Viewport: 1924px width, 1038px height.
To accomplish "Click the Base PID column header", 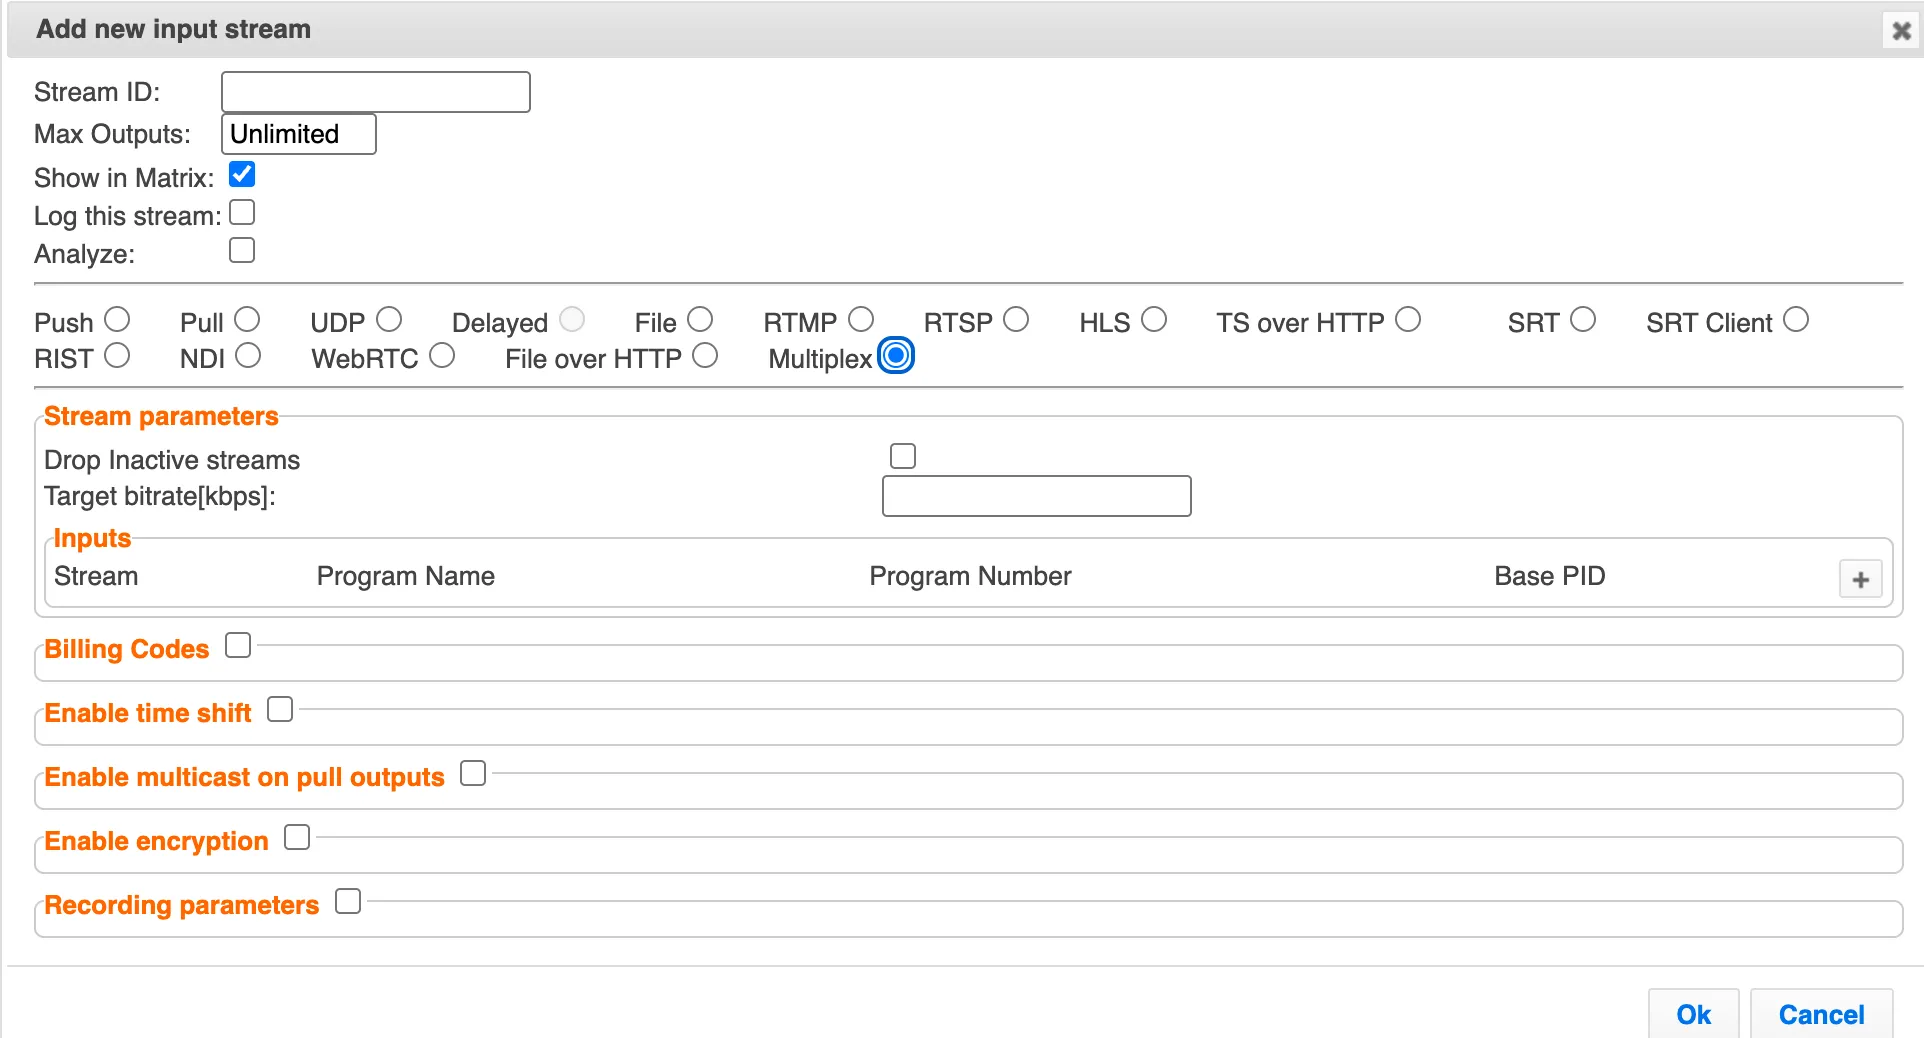I will [1549, 577].
